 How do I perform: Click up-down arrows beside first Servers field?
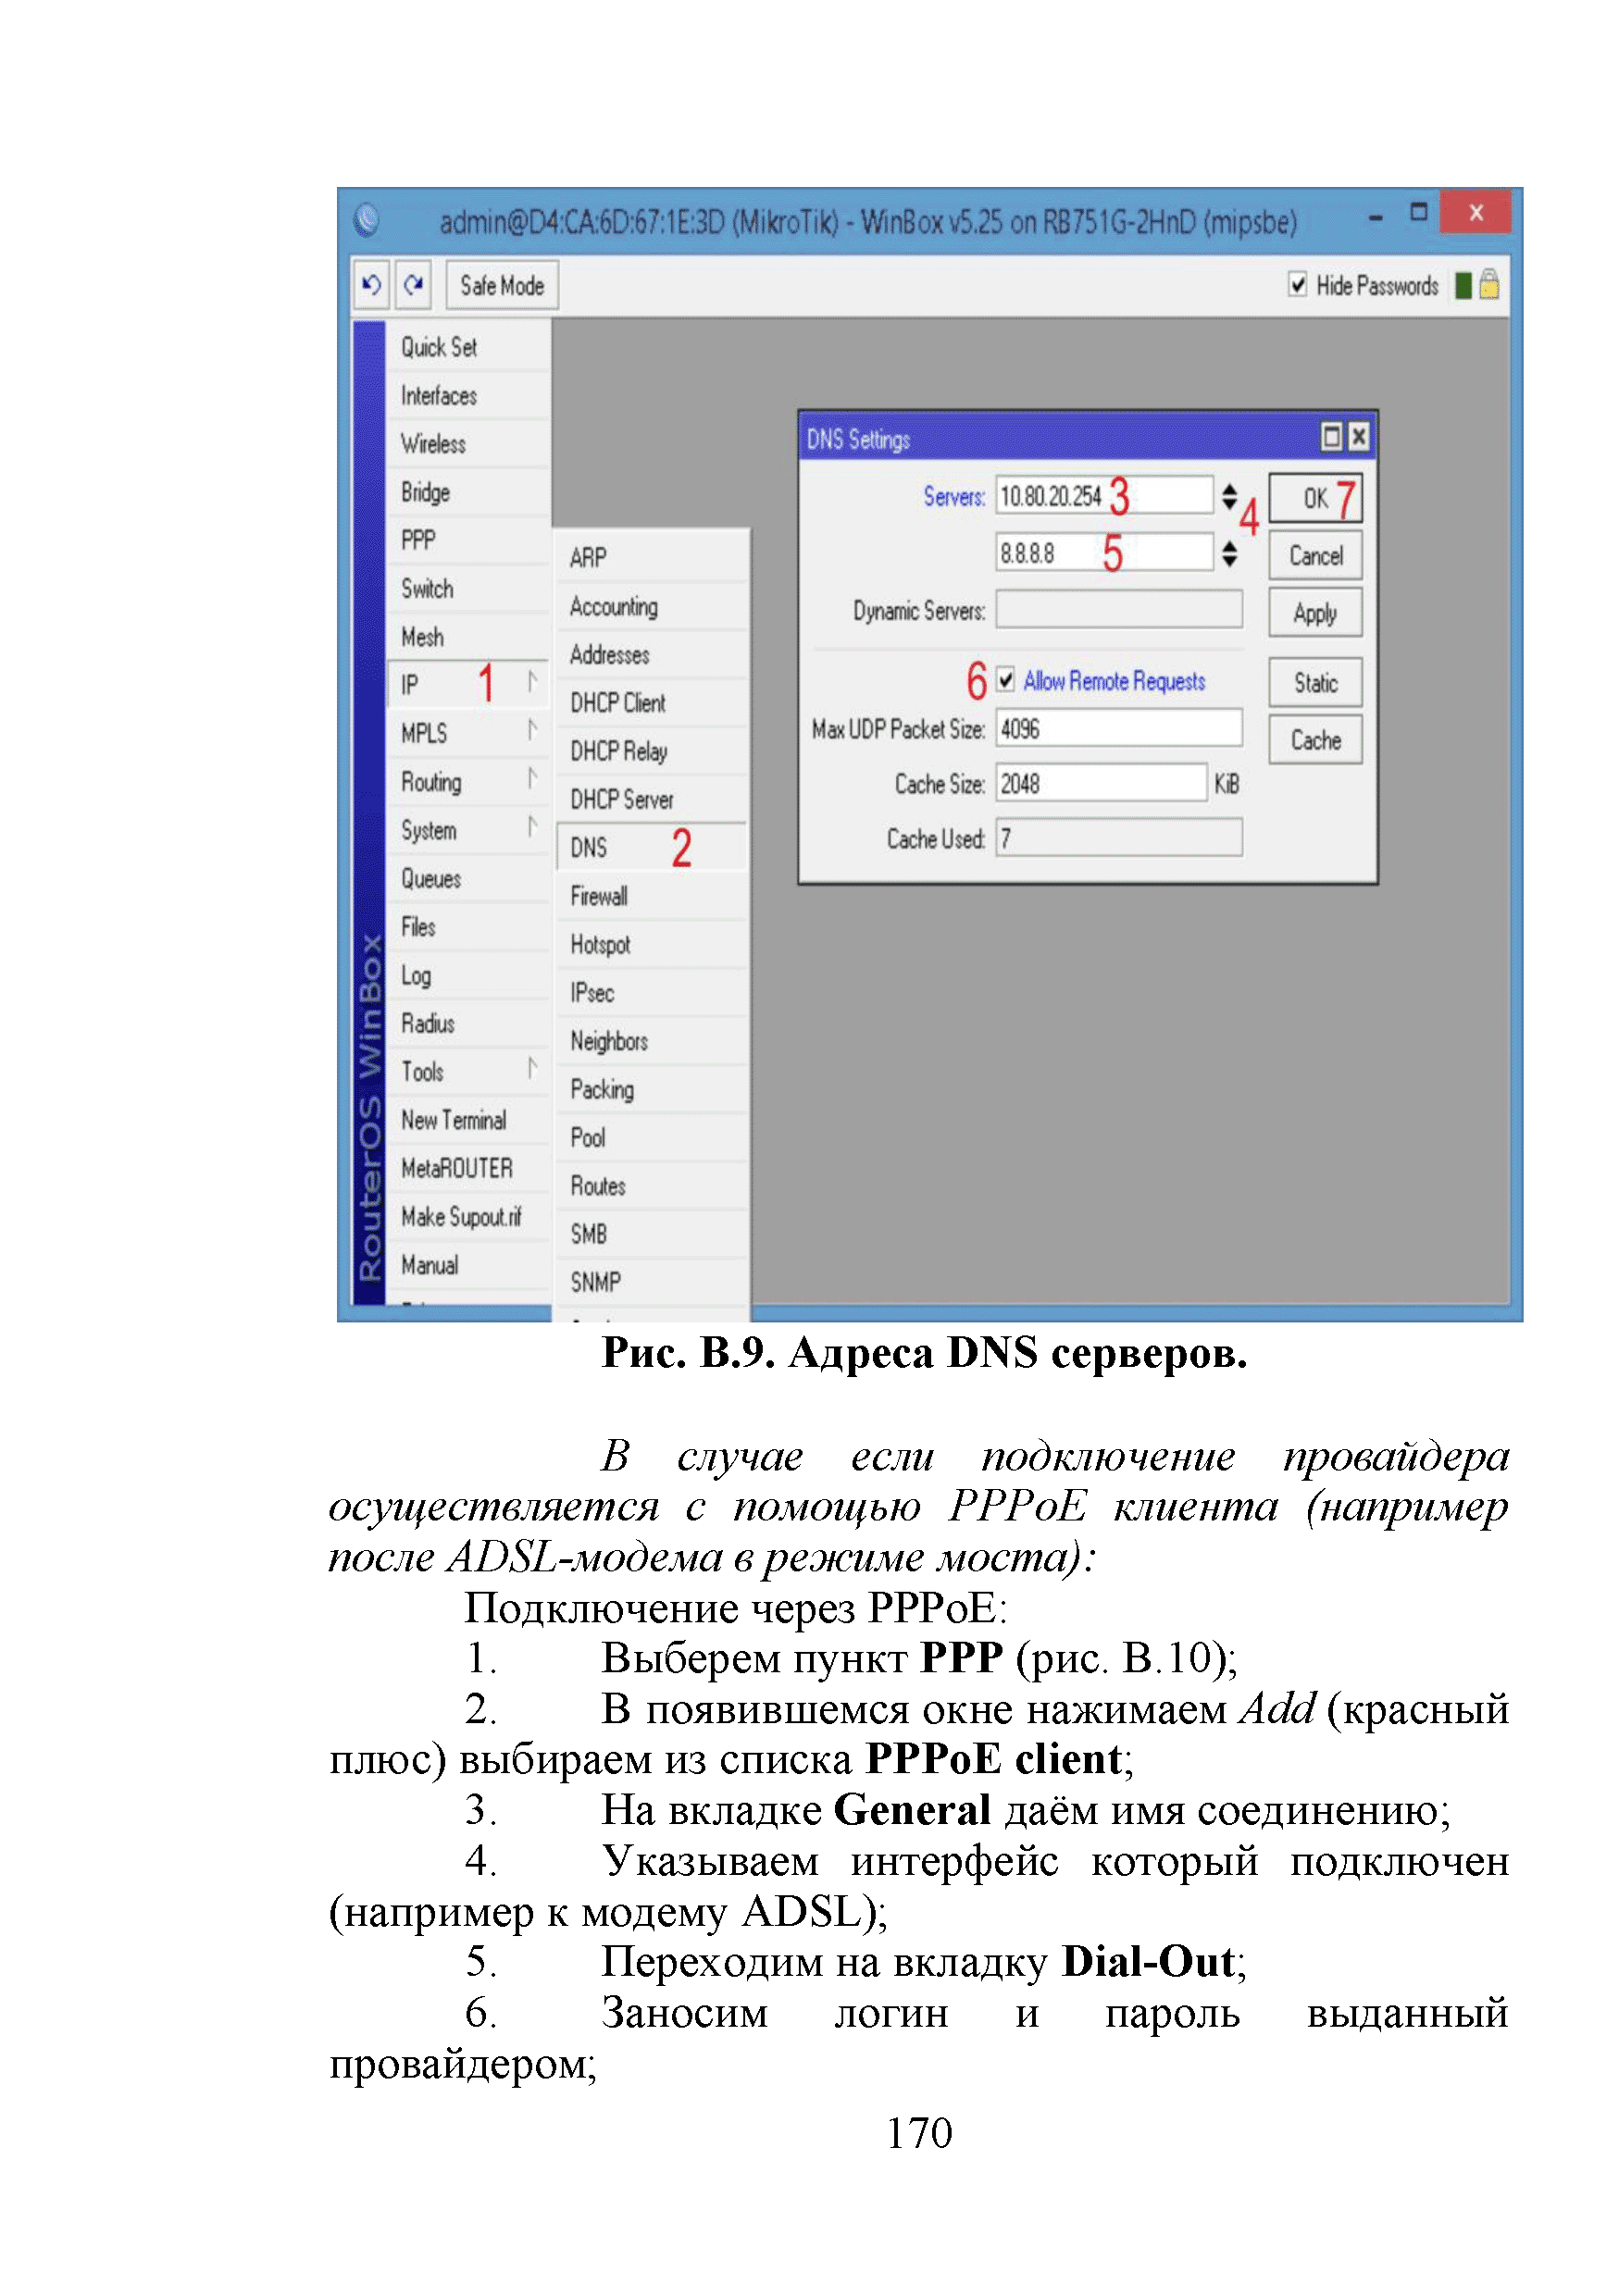1229,497
